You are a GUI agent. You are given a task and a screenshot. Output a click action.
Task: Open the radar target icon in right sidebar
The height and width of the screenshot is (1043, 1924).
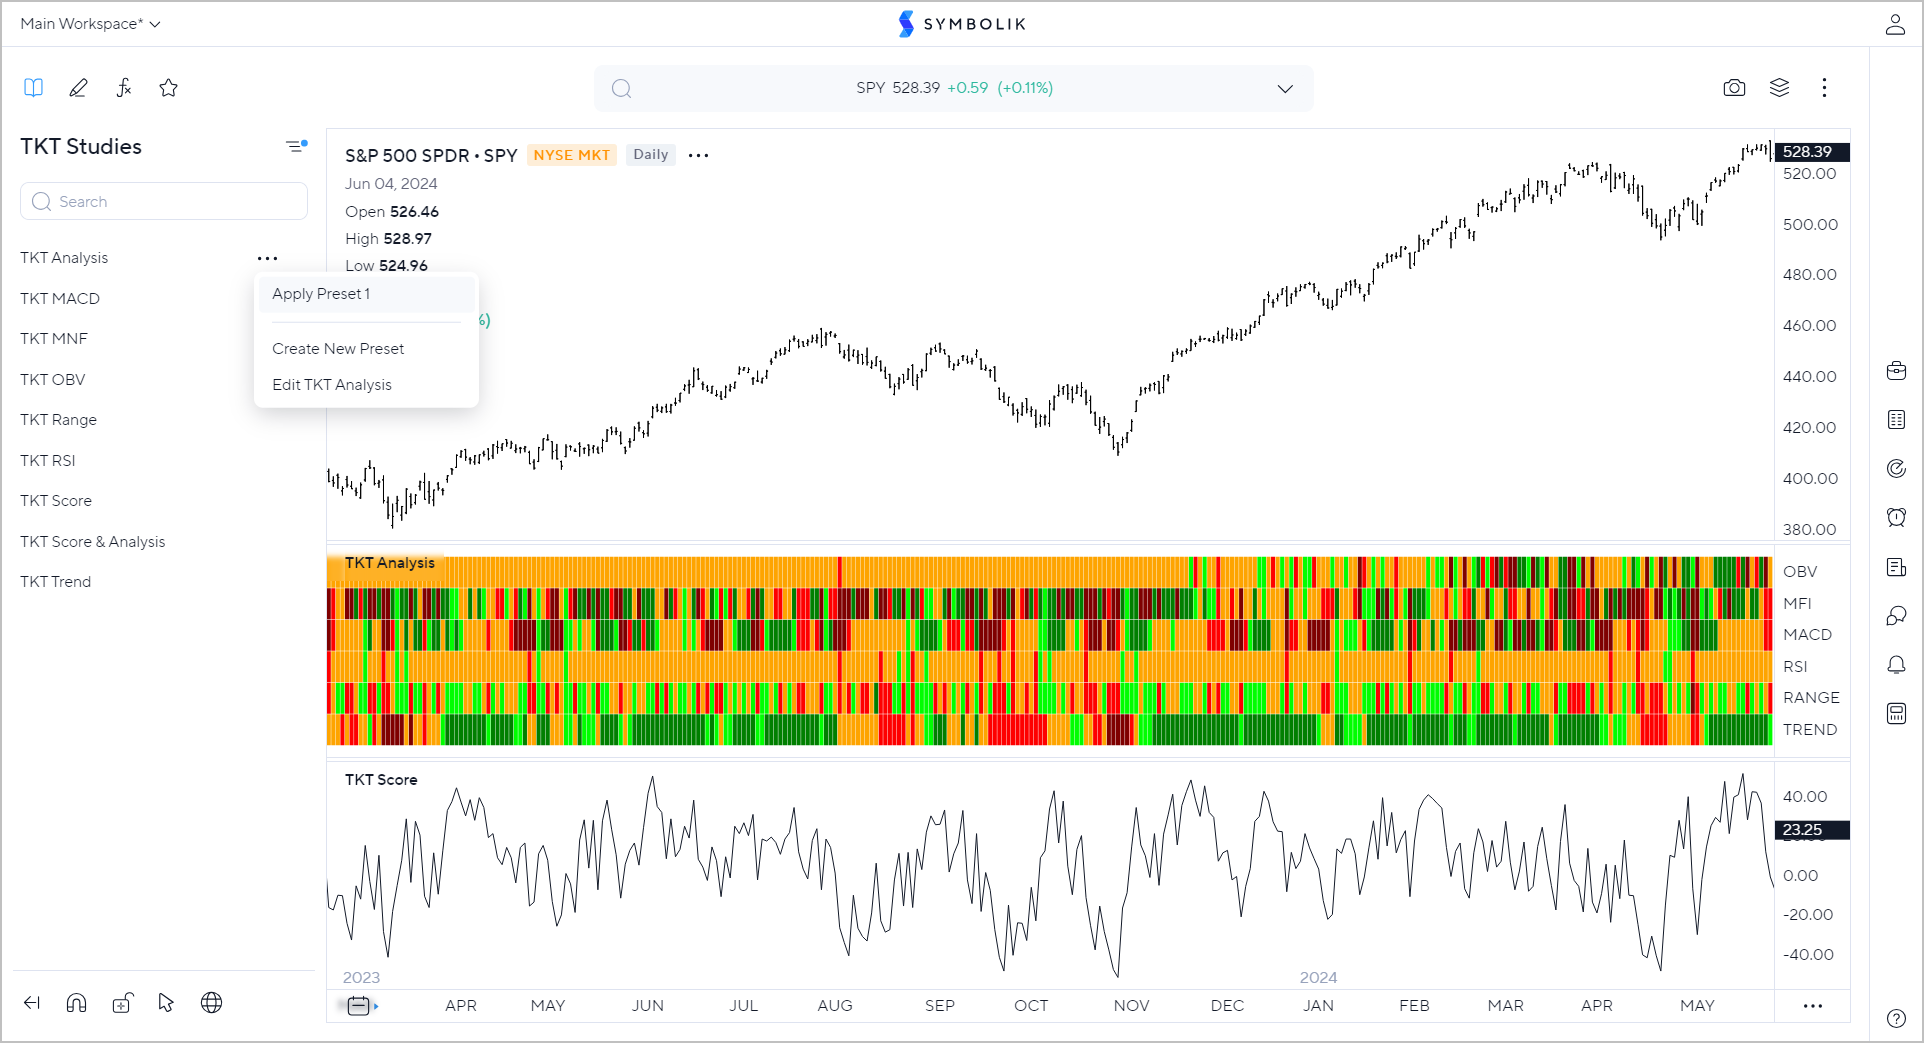click(1896, 468)
